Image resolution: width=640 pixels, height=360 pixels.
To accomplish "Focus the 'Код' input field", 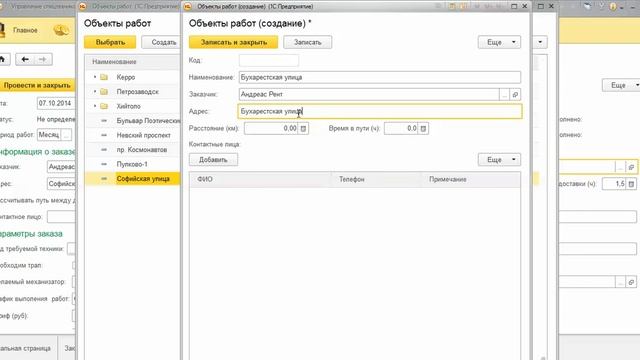I will click(x=269, y=60).
